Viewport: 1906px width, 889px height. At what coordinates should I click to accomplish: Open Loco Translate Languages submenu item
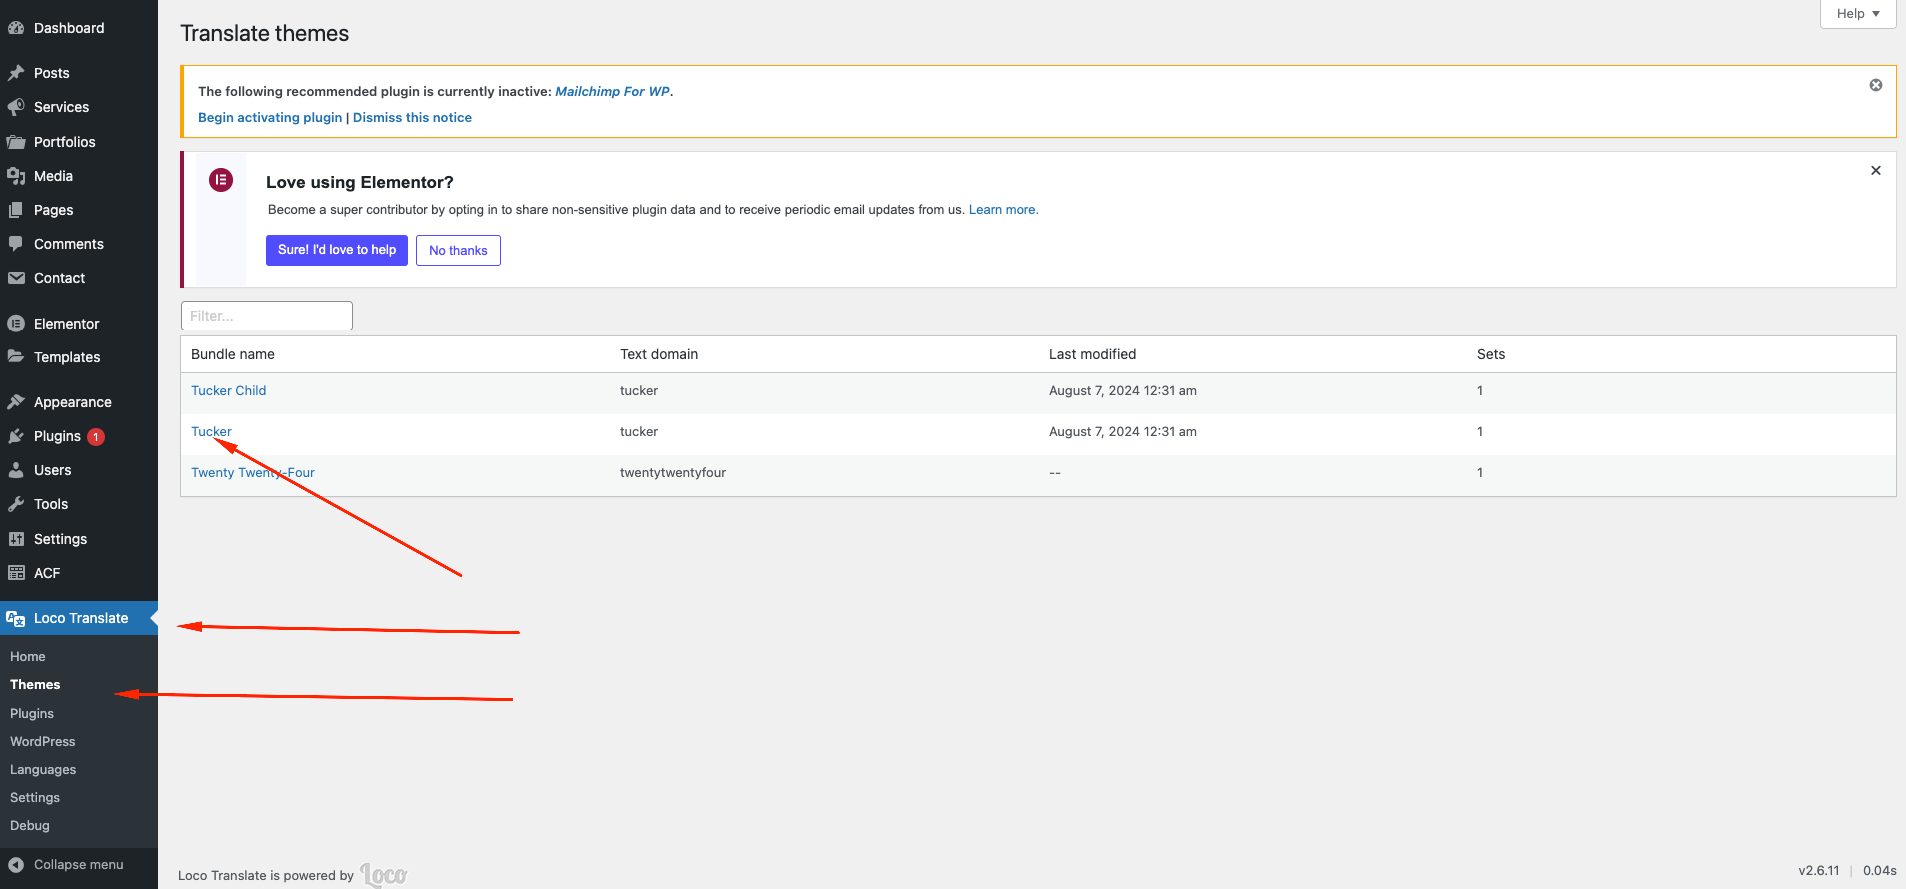point(43,770)
